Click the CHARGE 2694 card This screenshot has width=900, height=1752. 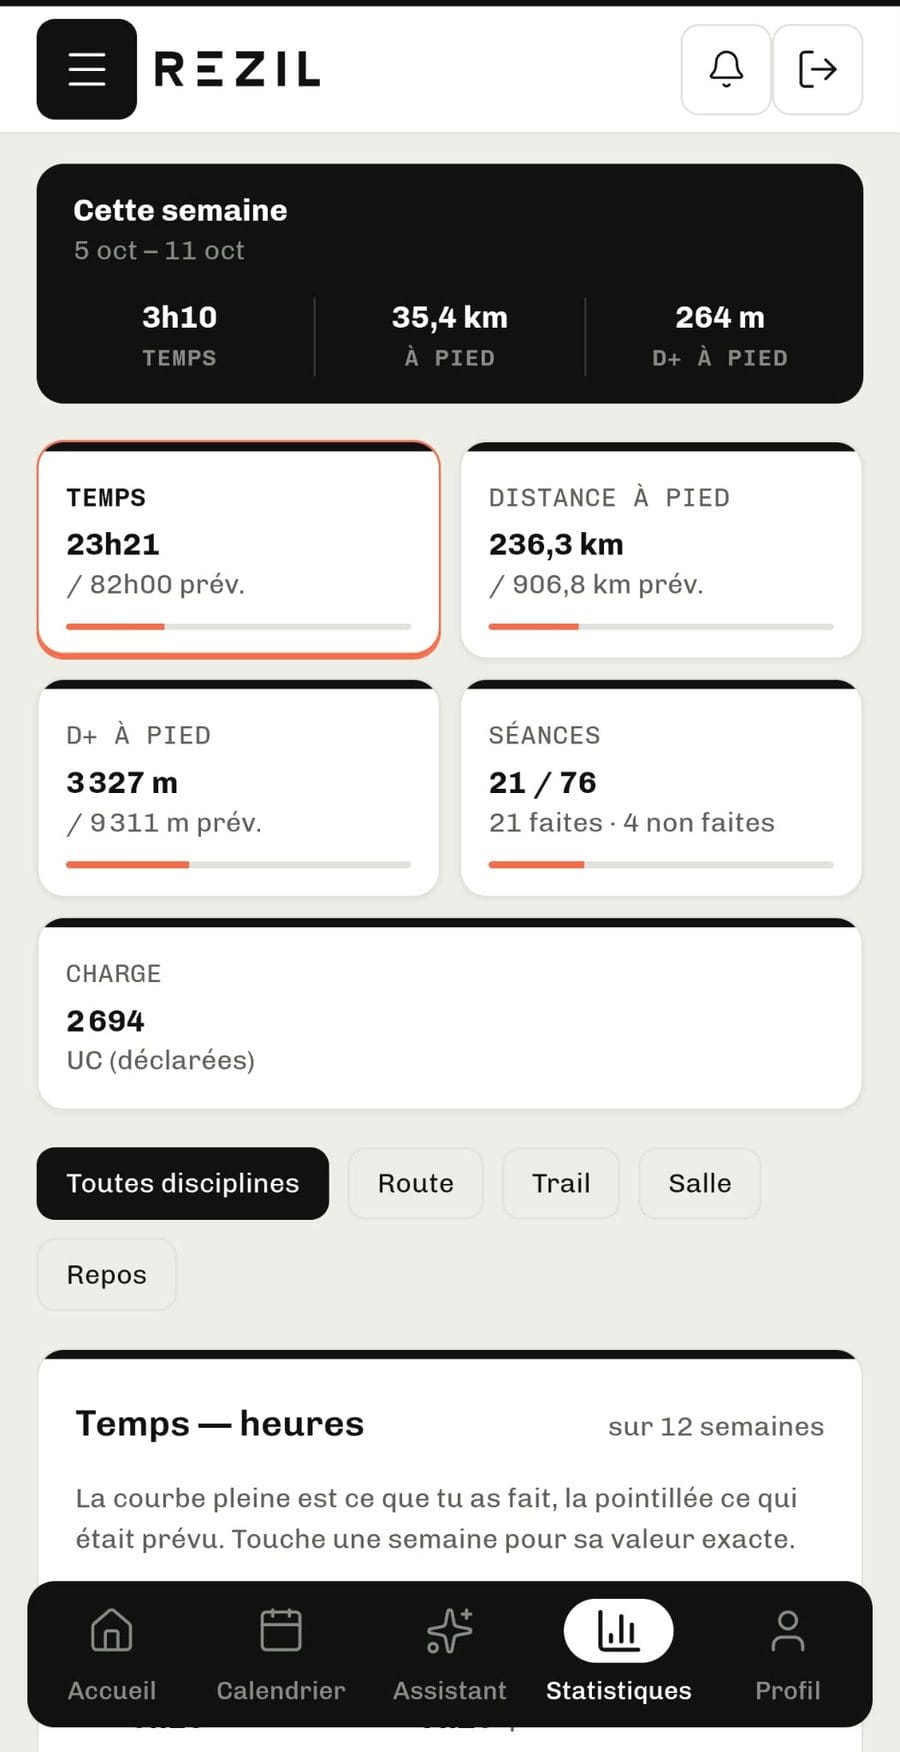pyautogui.click(x=450, y=1013)
